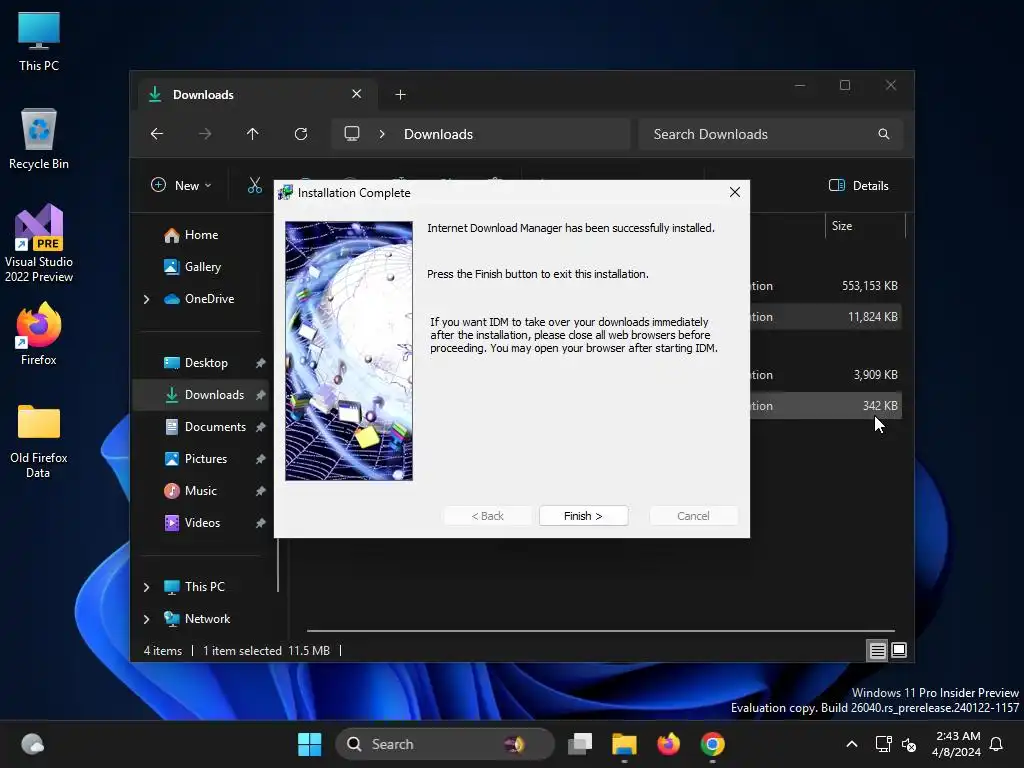Click the Search Downloads field
The image size is (1024, 768).
[x=771, y=134]
